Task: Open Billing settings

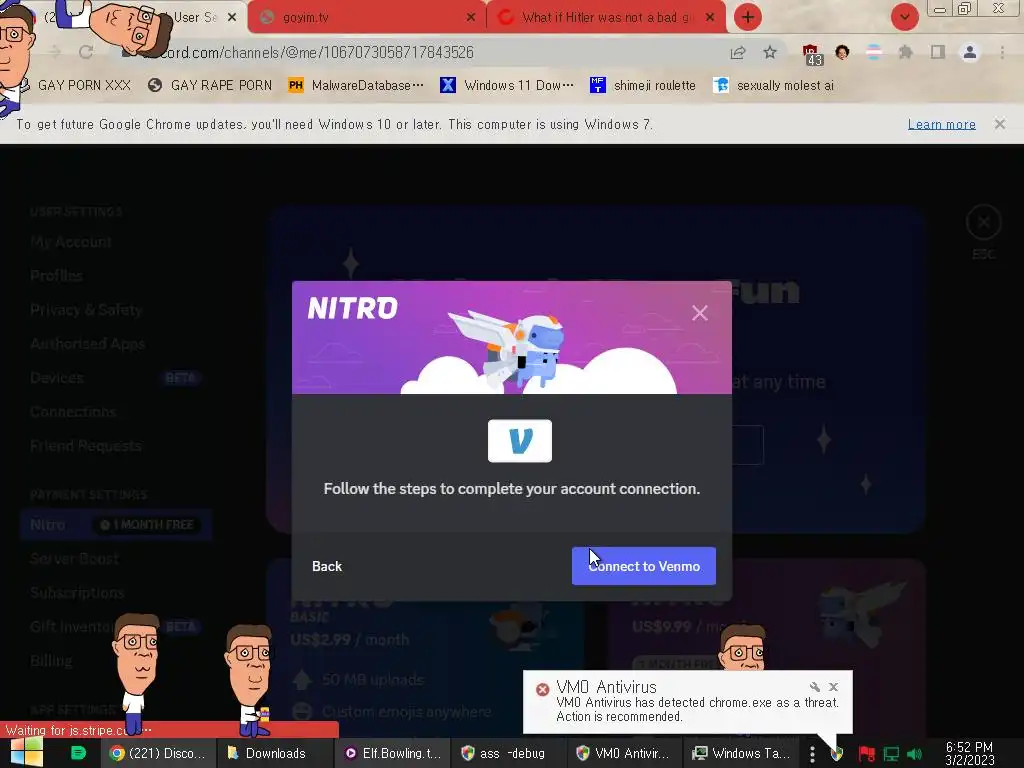Action: 51,661
